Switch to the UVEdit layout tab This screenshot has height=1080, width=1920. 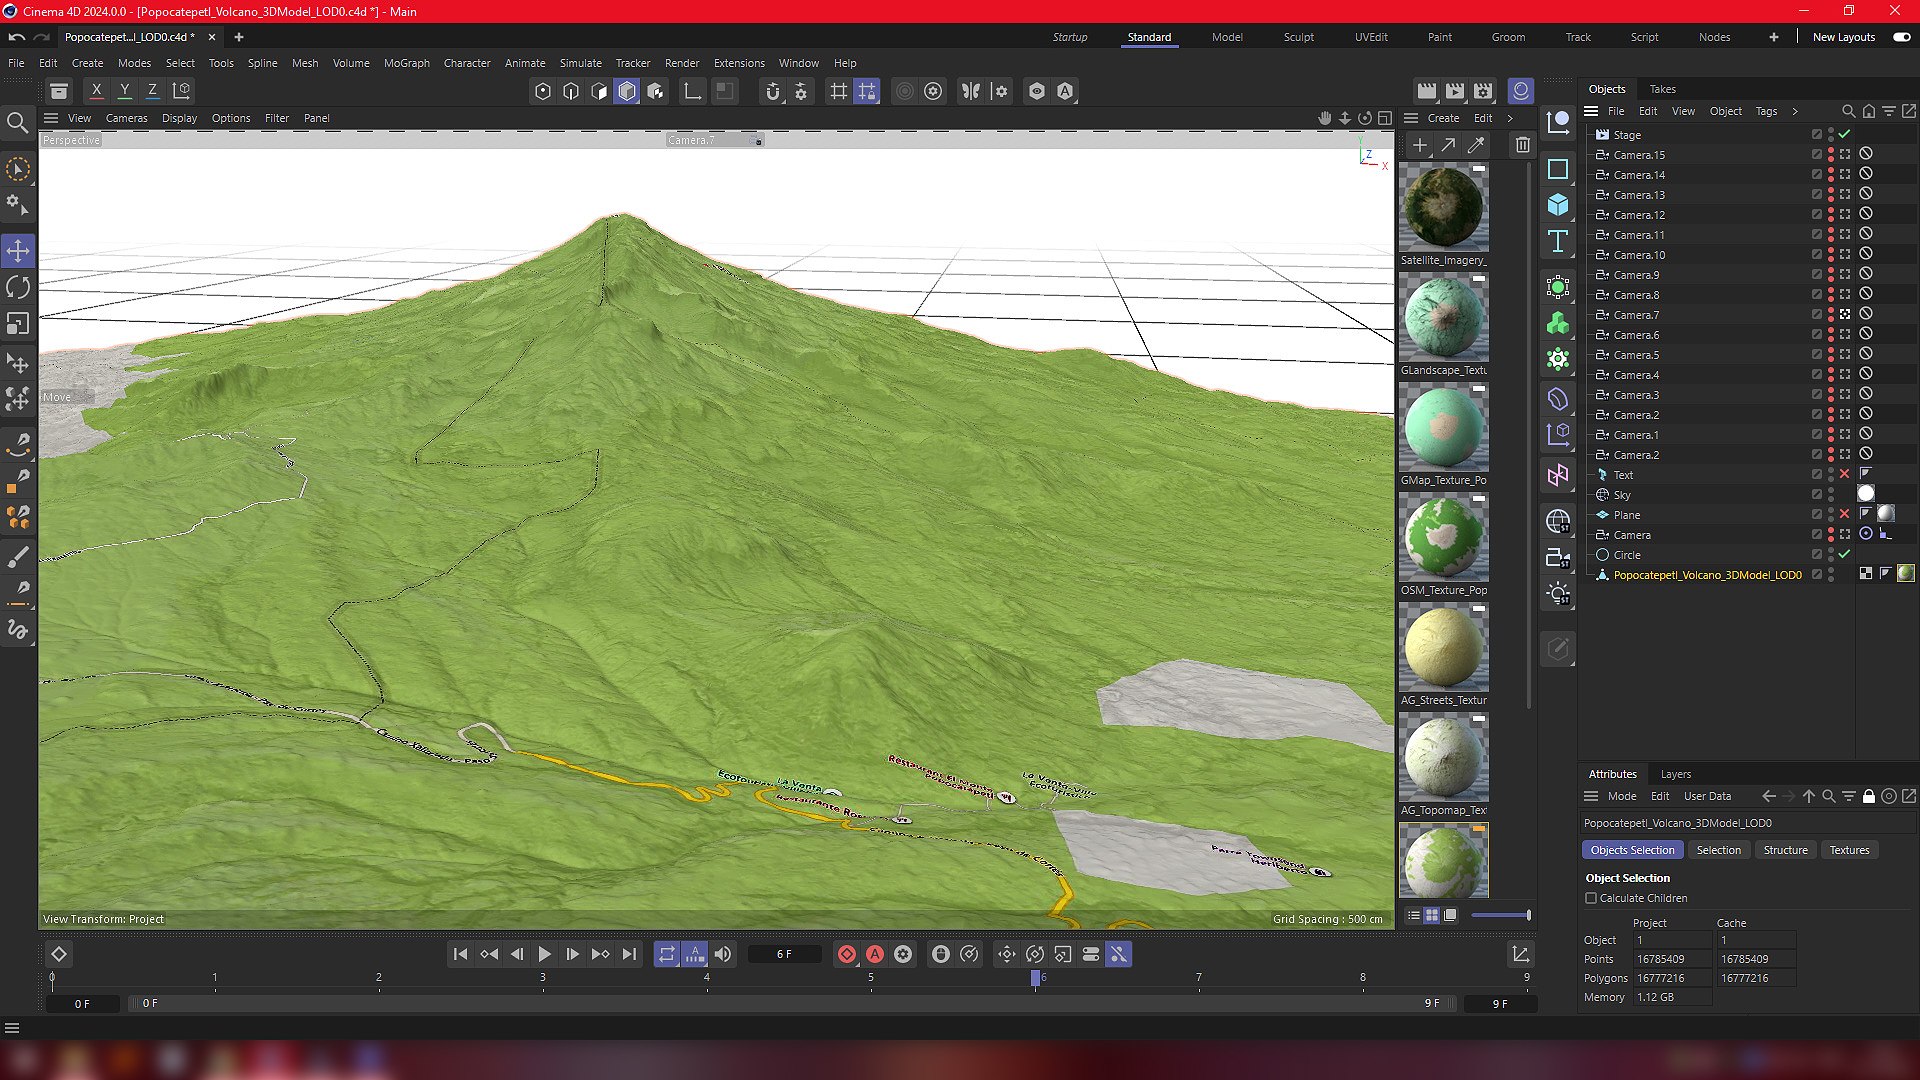point(1371,37)
